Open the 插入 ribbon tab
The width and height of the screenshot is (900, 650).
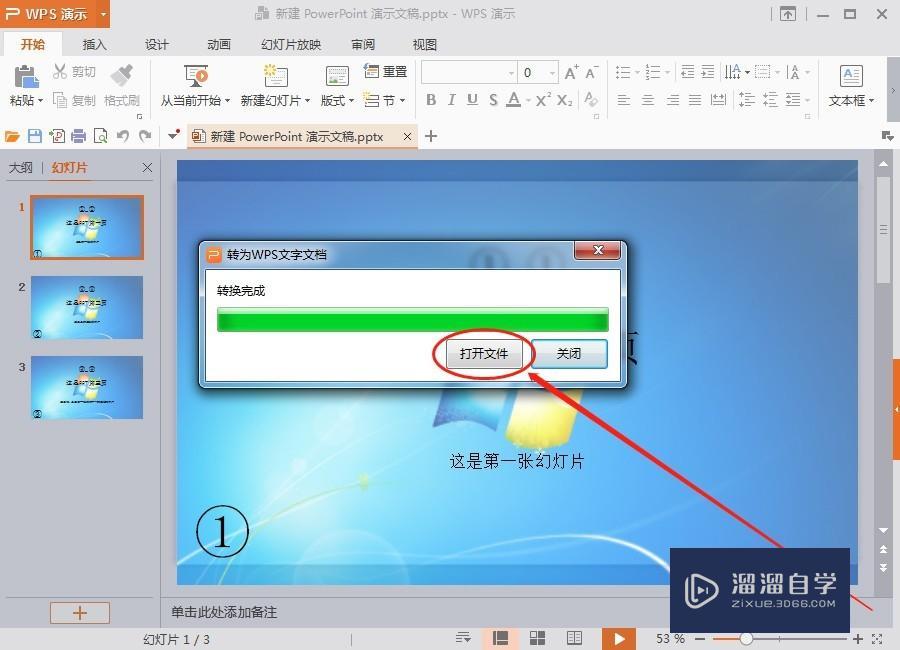pos(94,44)
